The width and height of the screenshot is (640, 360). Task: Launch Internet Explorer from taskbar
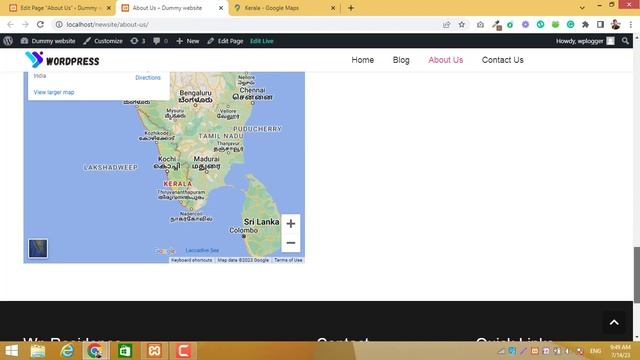click(67, 351)
